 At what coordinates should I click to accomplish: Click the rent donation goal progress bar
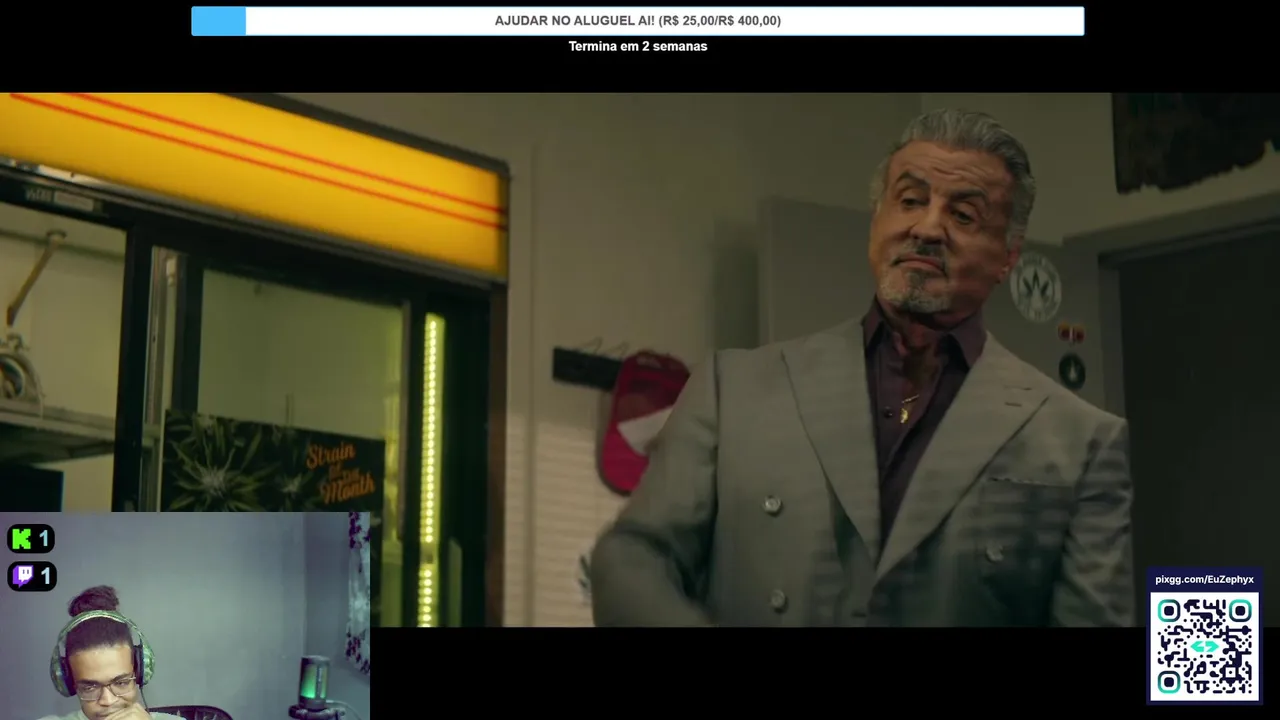coord(637,21)
